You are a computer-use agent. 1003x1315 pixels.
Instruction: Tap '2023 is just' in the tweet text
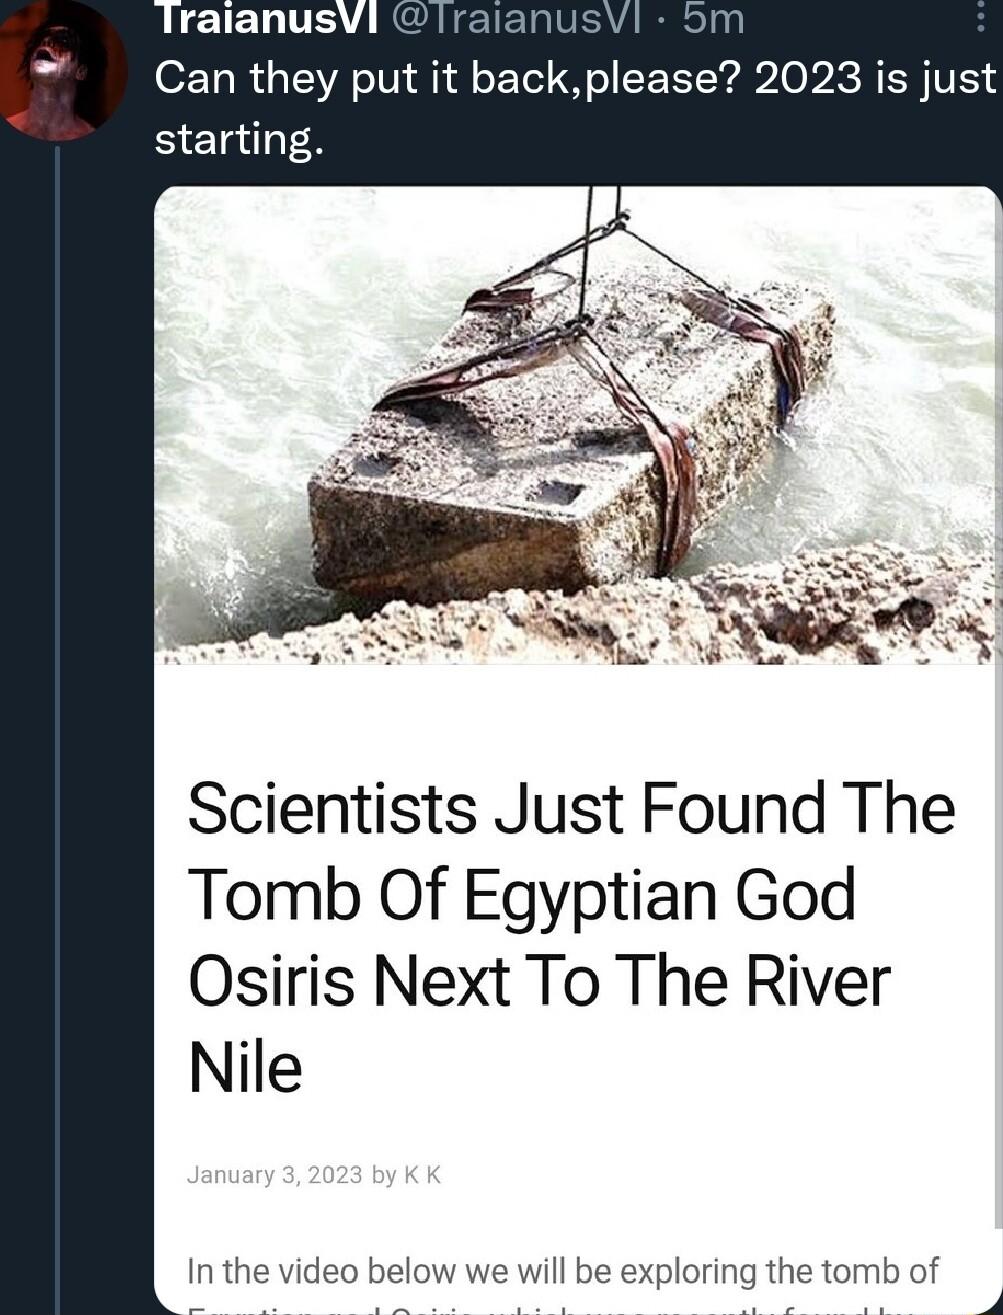click(x=875, y=78)
